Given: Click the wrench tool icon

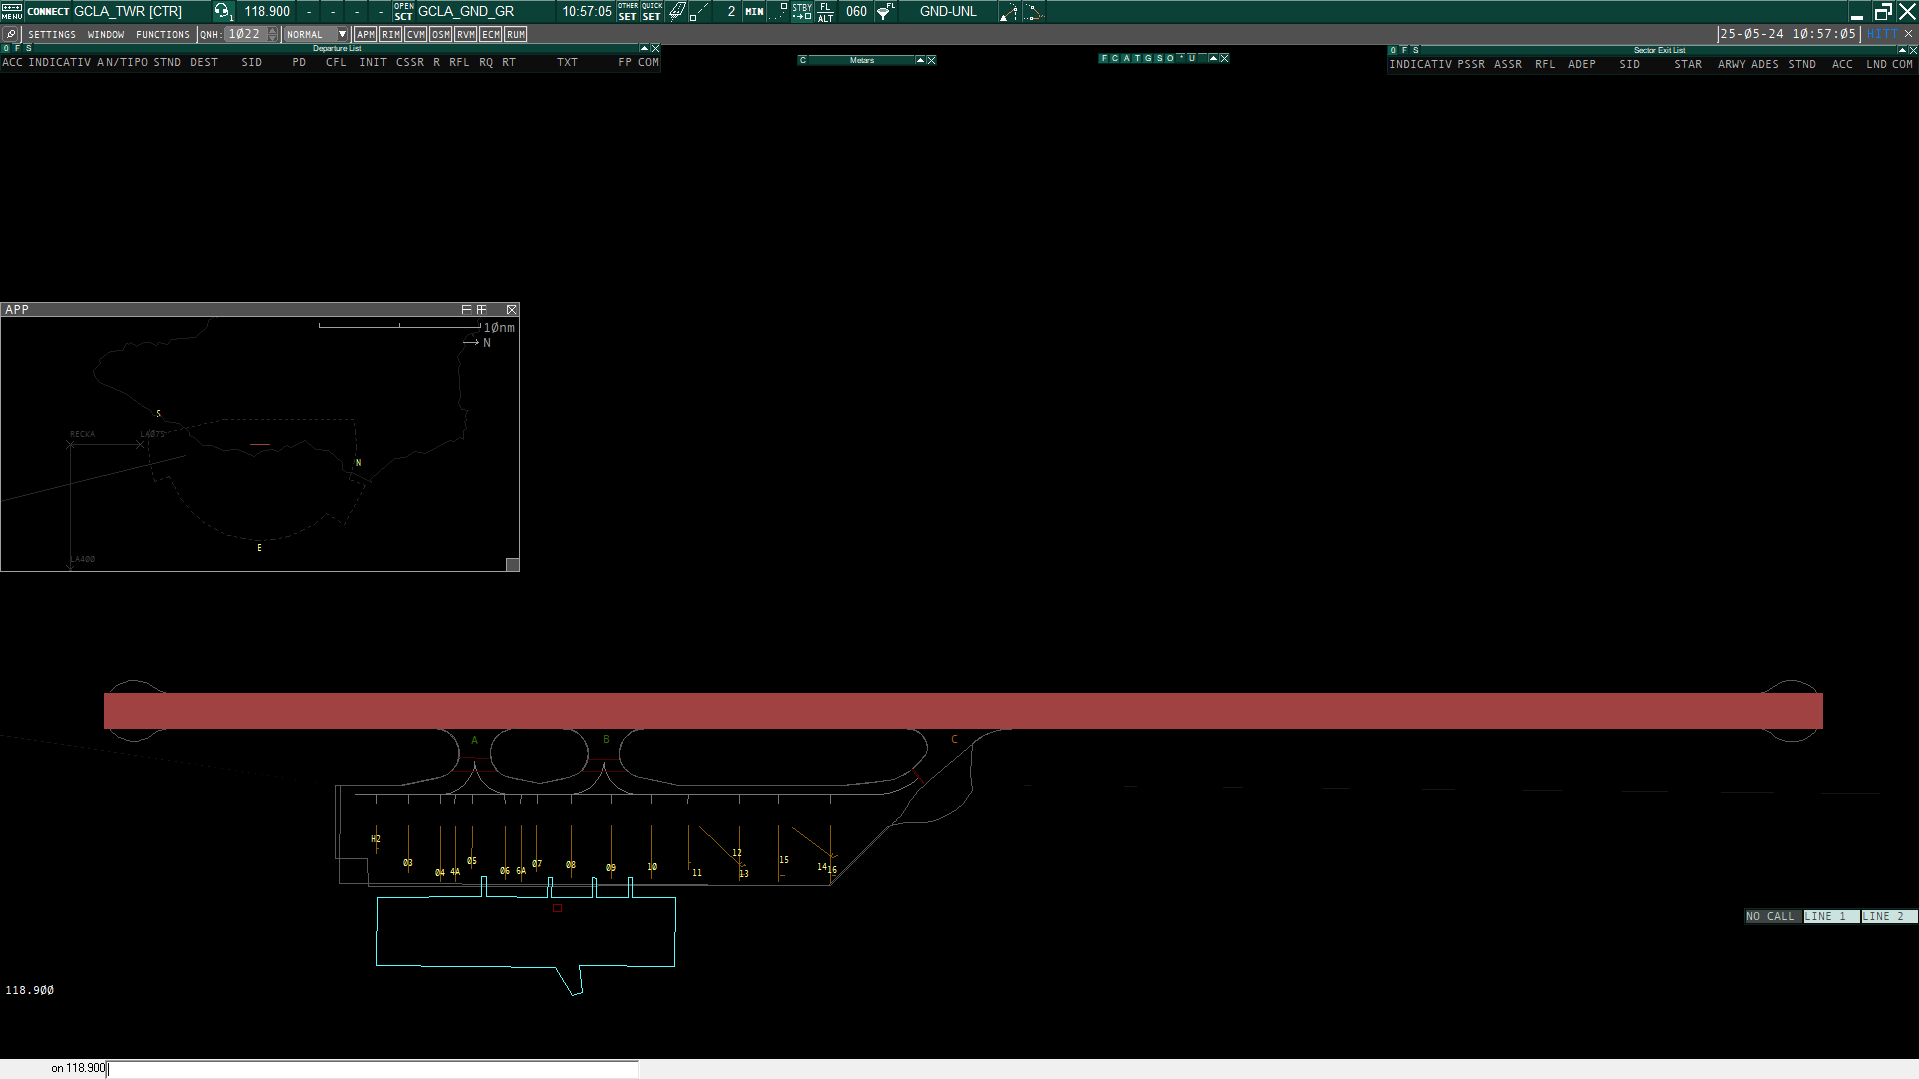Looking at the screenshot, I should click(x=11, y=34).
